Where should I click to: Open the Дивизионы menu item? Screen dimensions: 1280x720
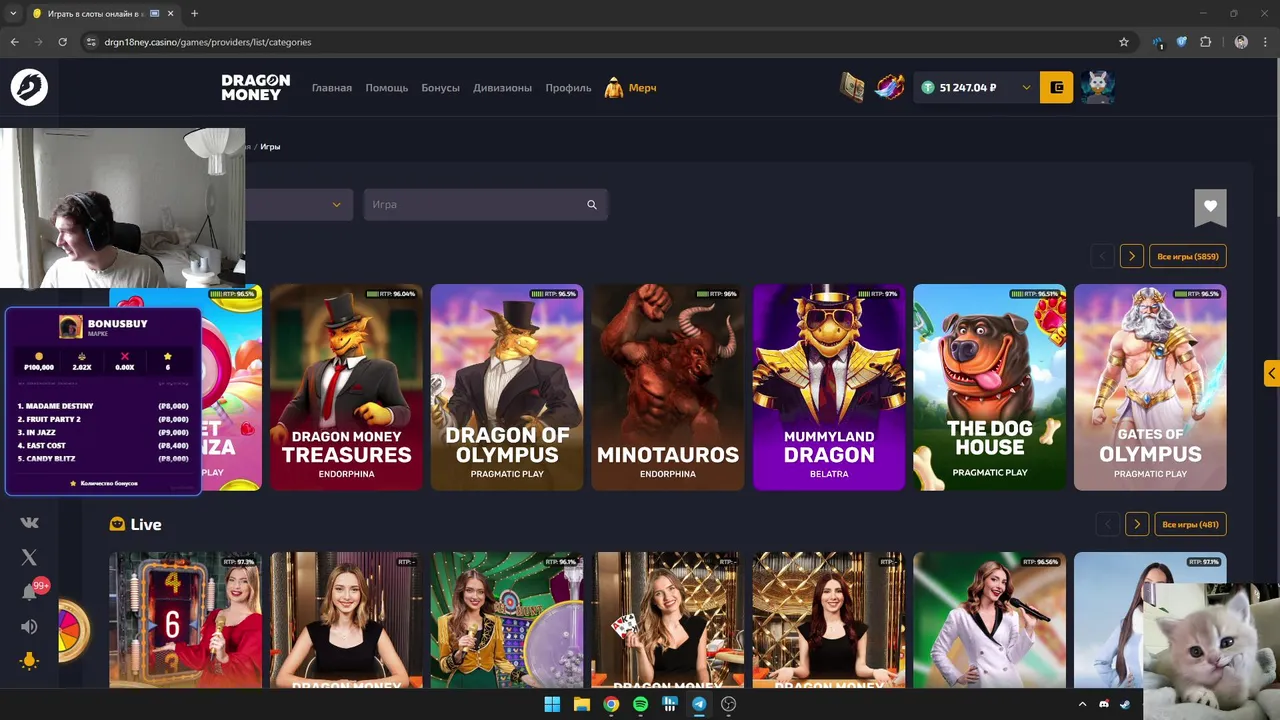(x=502, y=88)
